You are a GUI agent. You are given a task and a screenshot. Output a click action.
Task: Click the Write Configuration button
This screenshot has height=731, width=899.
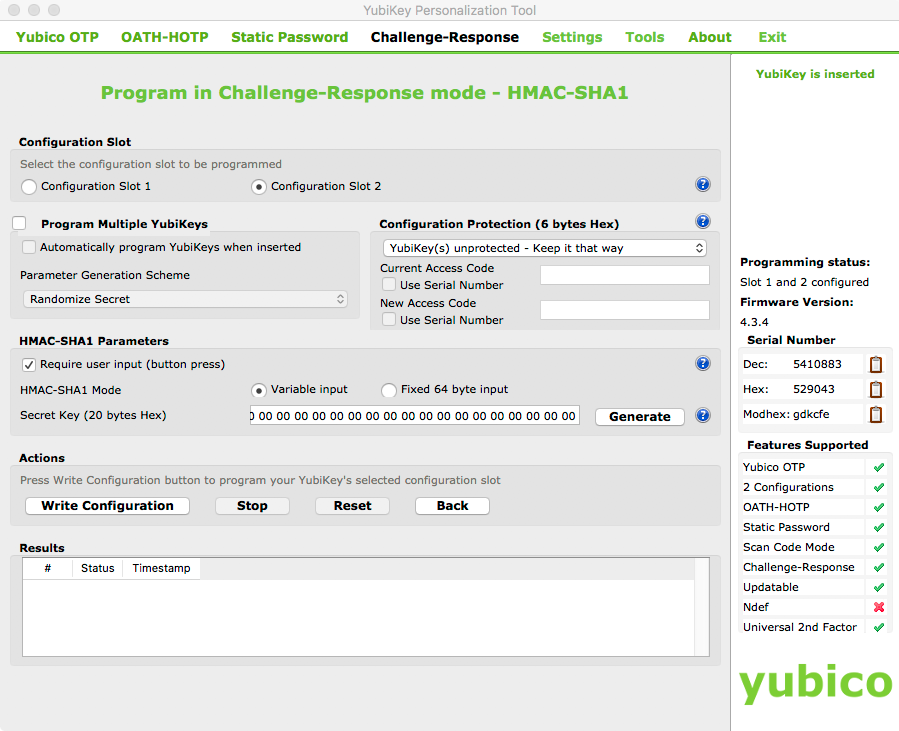coord(107,506)
